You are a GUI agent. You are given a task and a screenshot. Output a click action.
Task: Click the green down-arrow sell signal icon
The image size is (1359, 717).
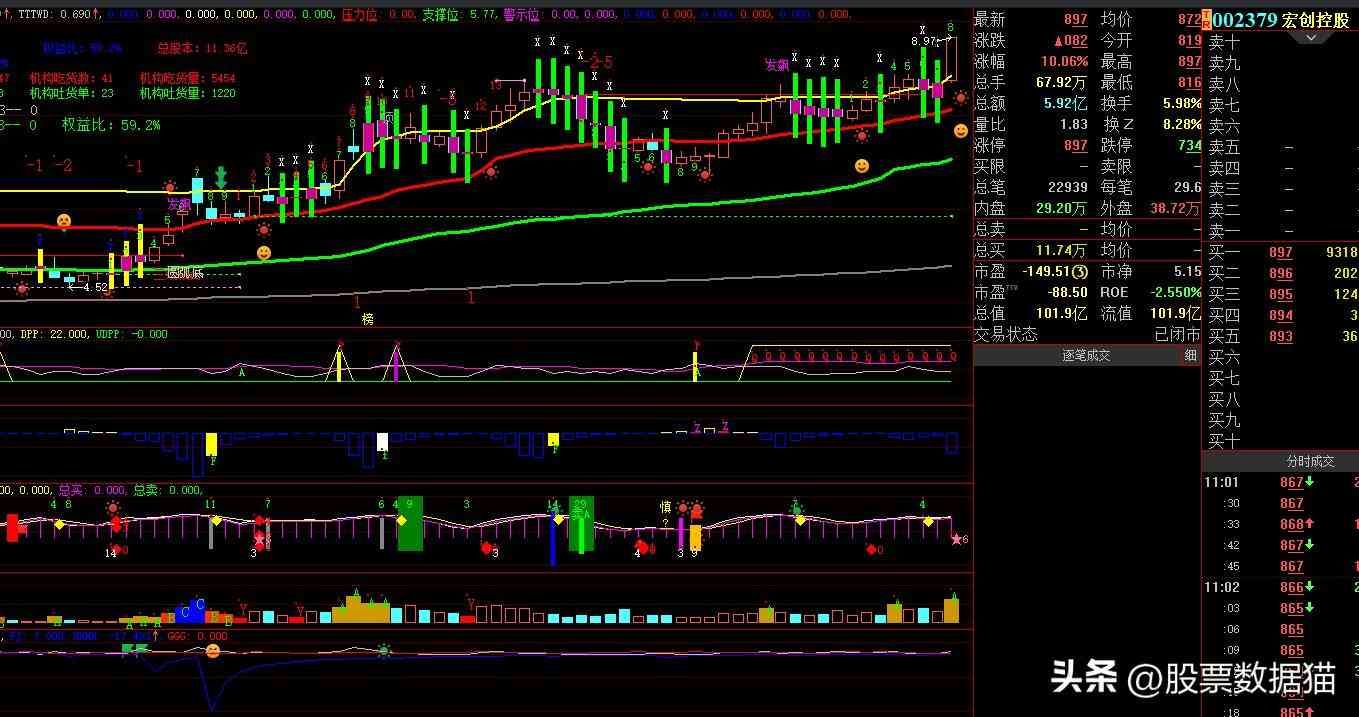(x=222, y=180)
